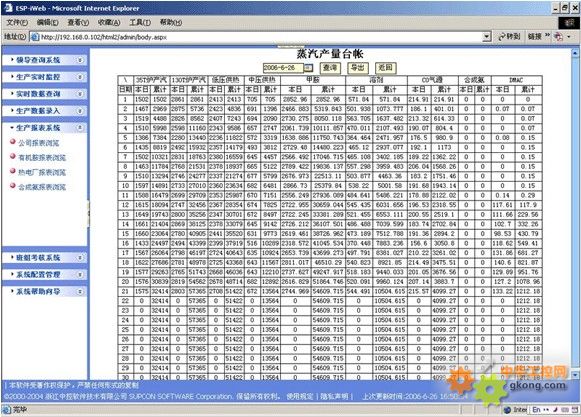Expand the 系统配置管理 sidebar section
This screenshot has height=417, width=581.
pyautogui.click(x=44, y=275)
